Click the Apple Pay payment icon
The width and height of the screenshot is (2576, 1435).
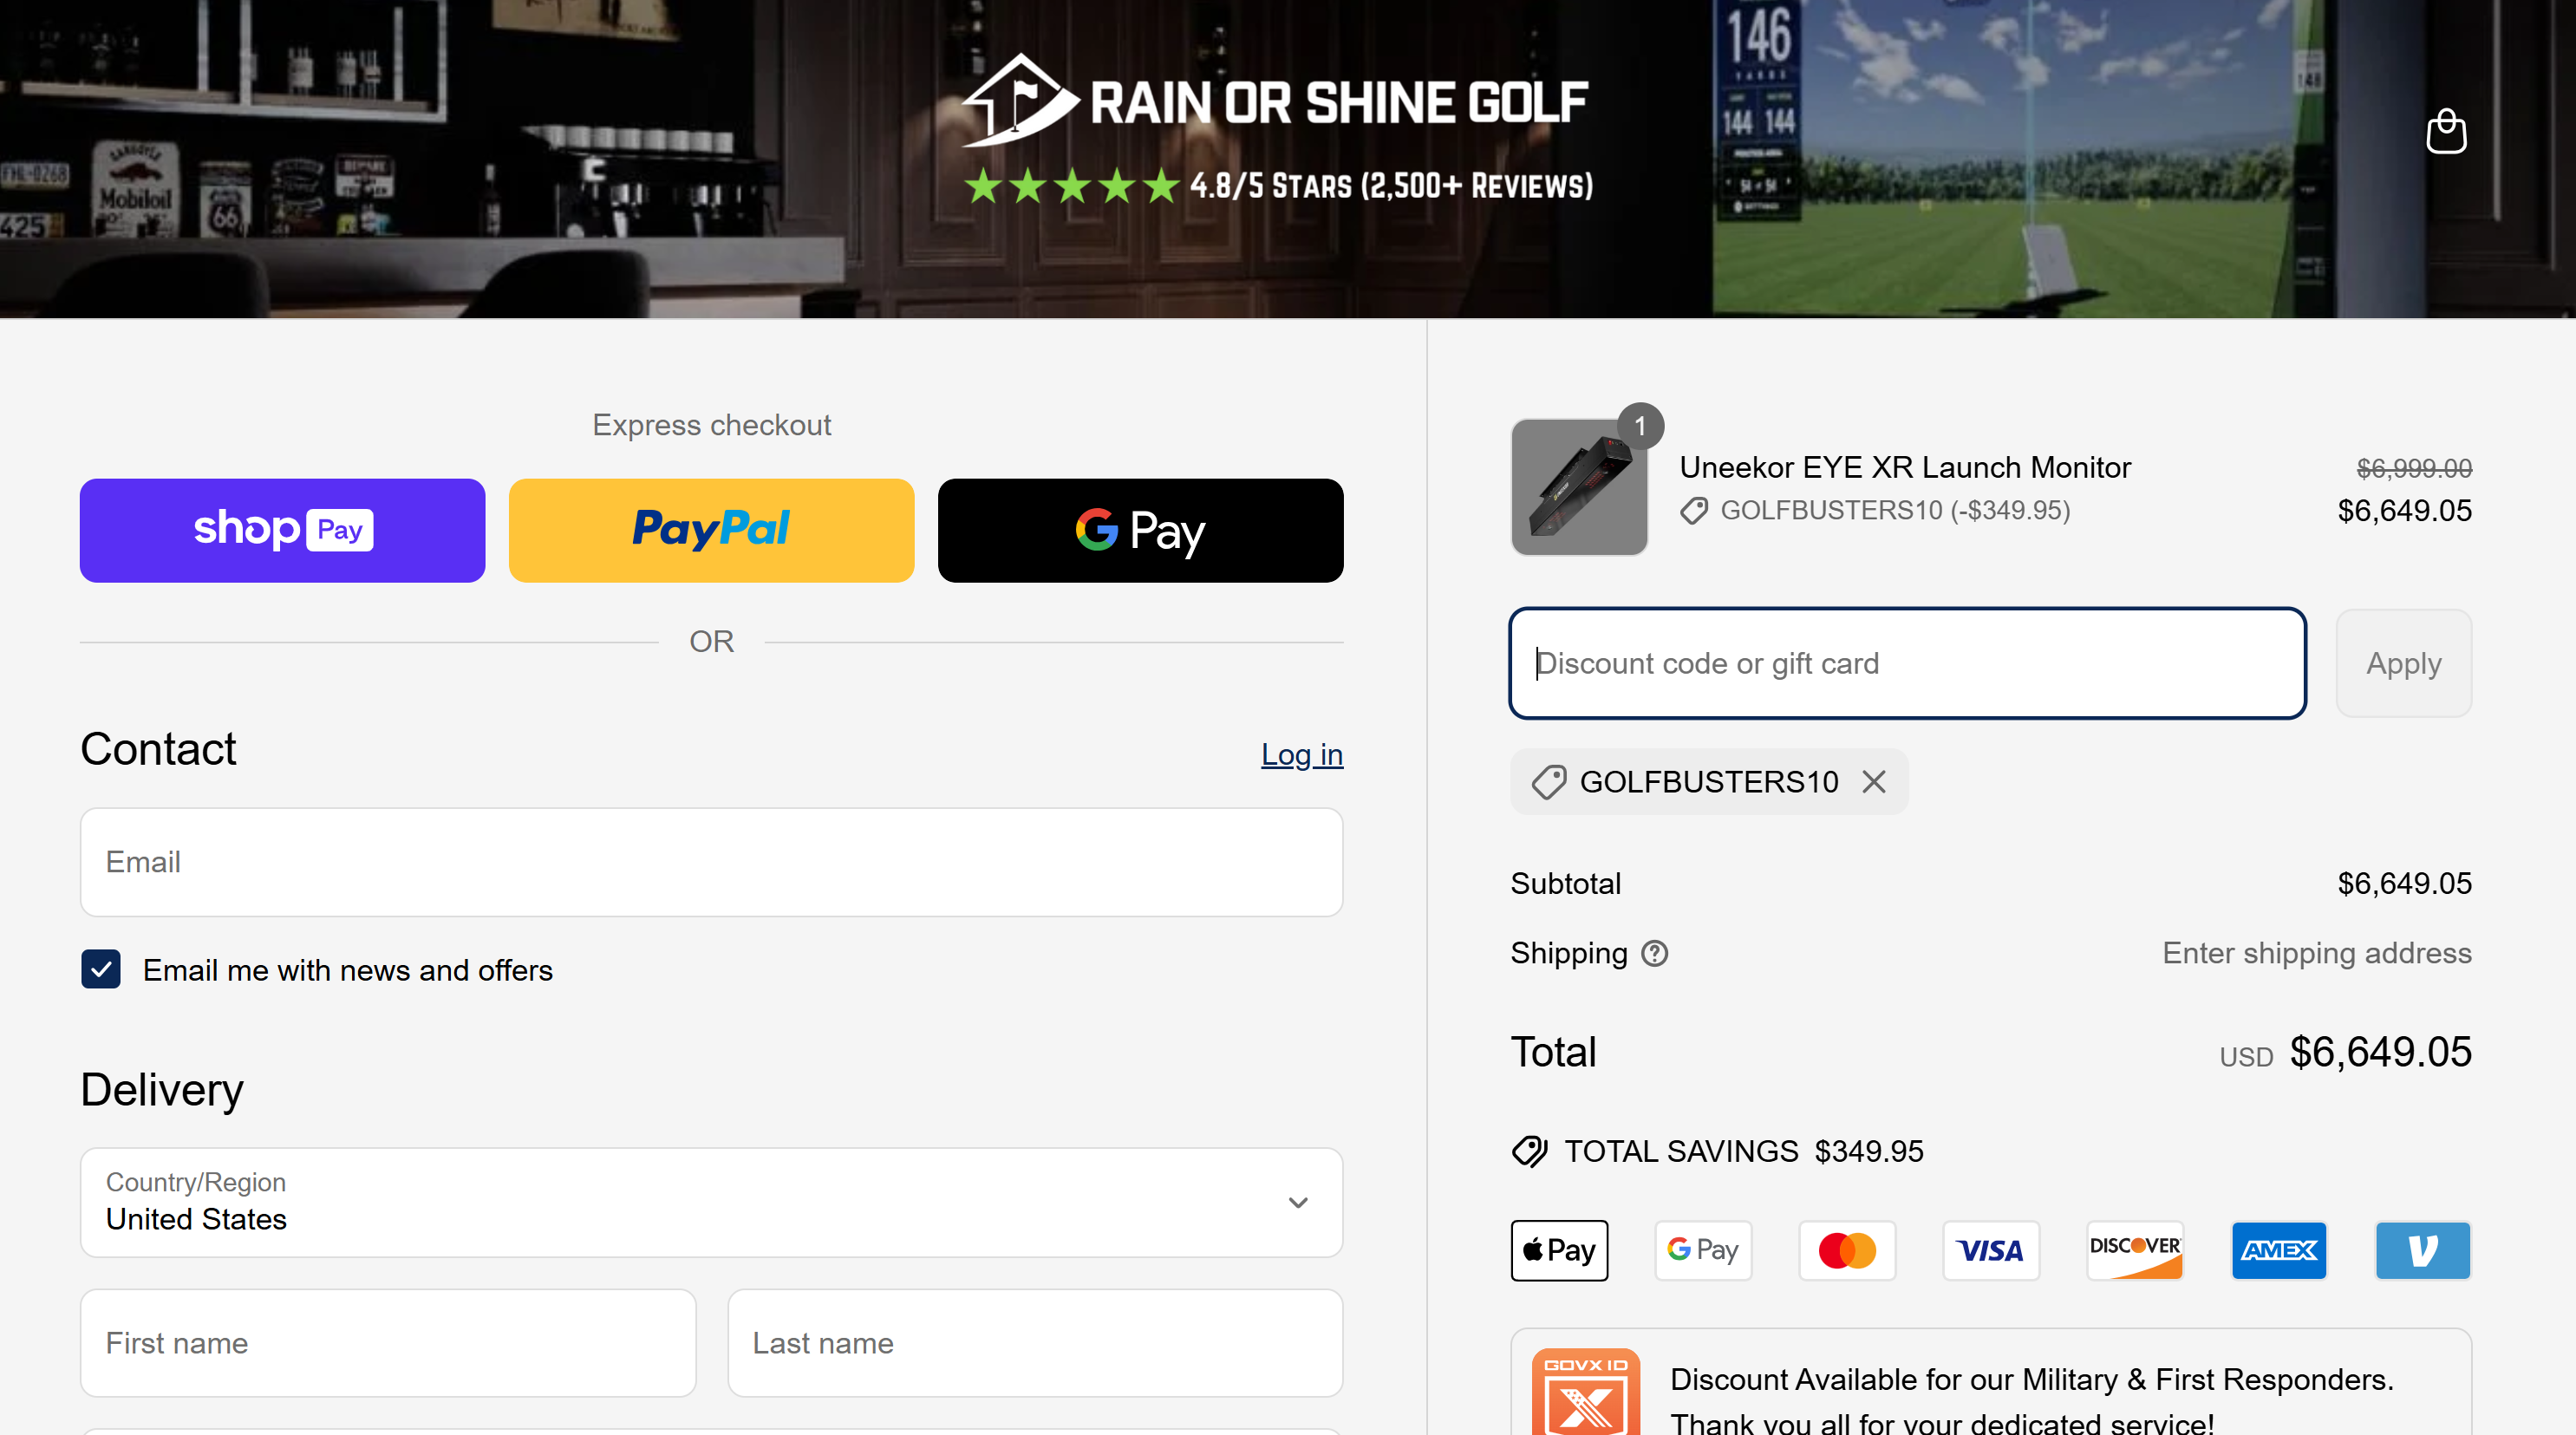coord(1559,1250)
